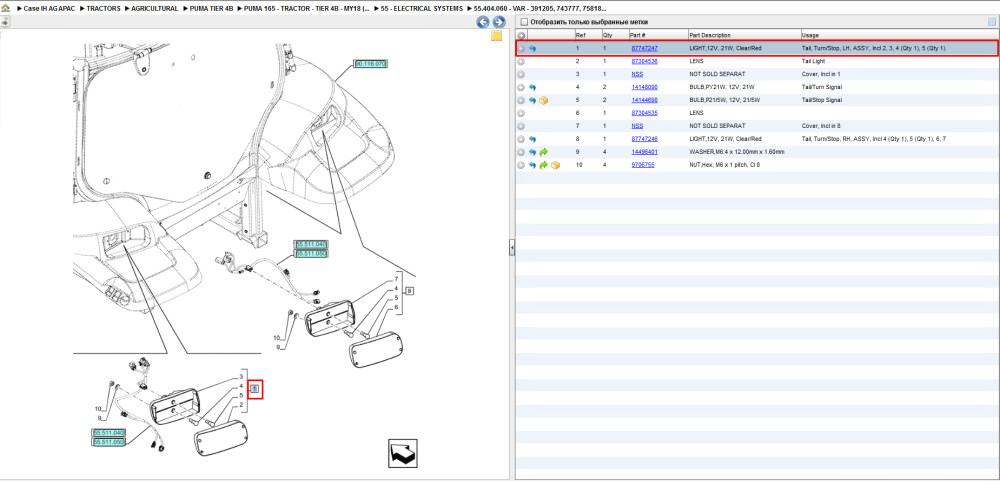Open the next figure with the forward arrow
Screen dimensions: 1000x481
[x=499, y=22]
